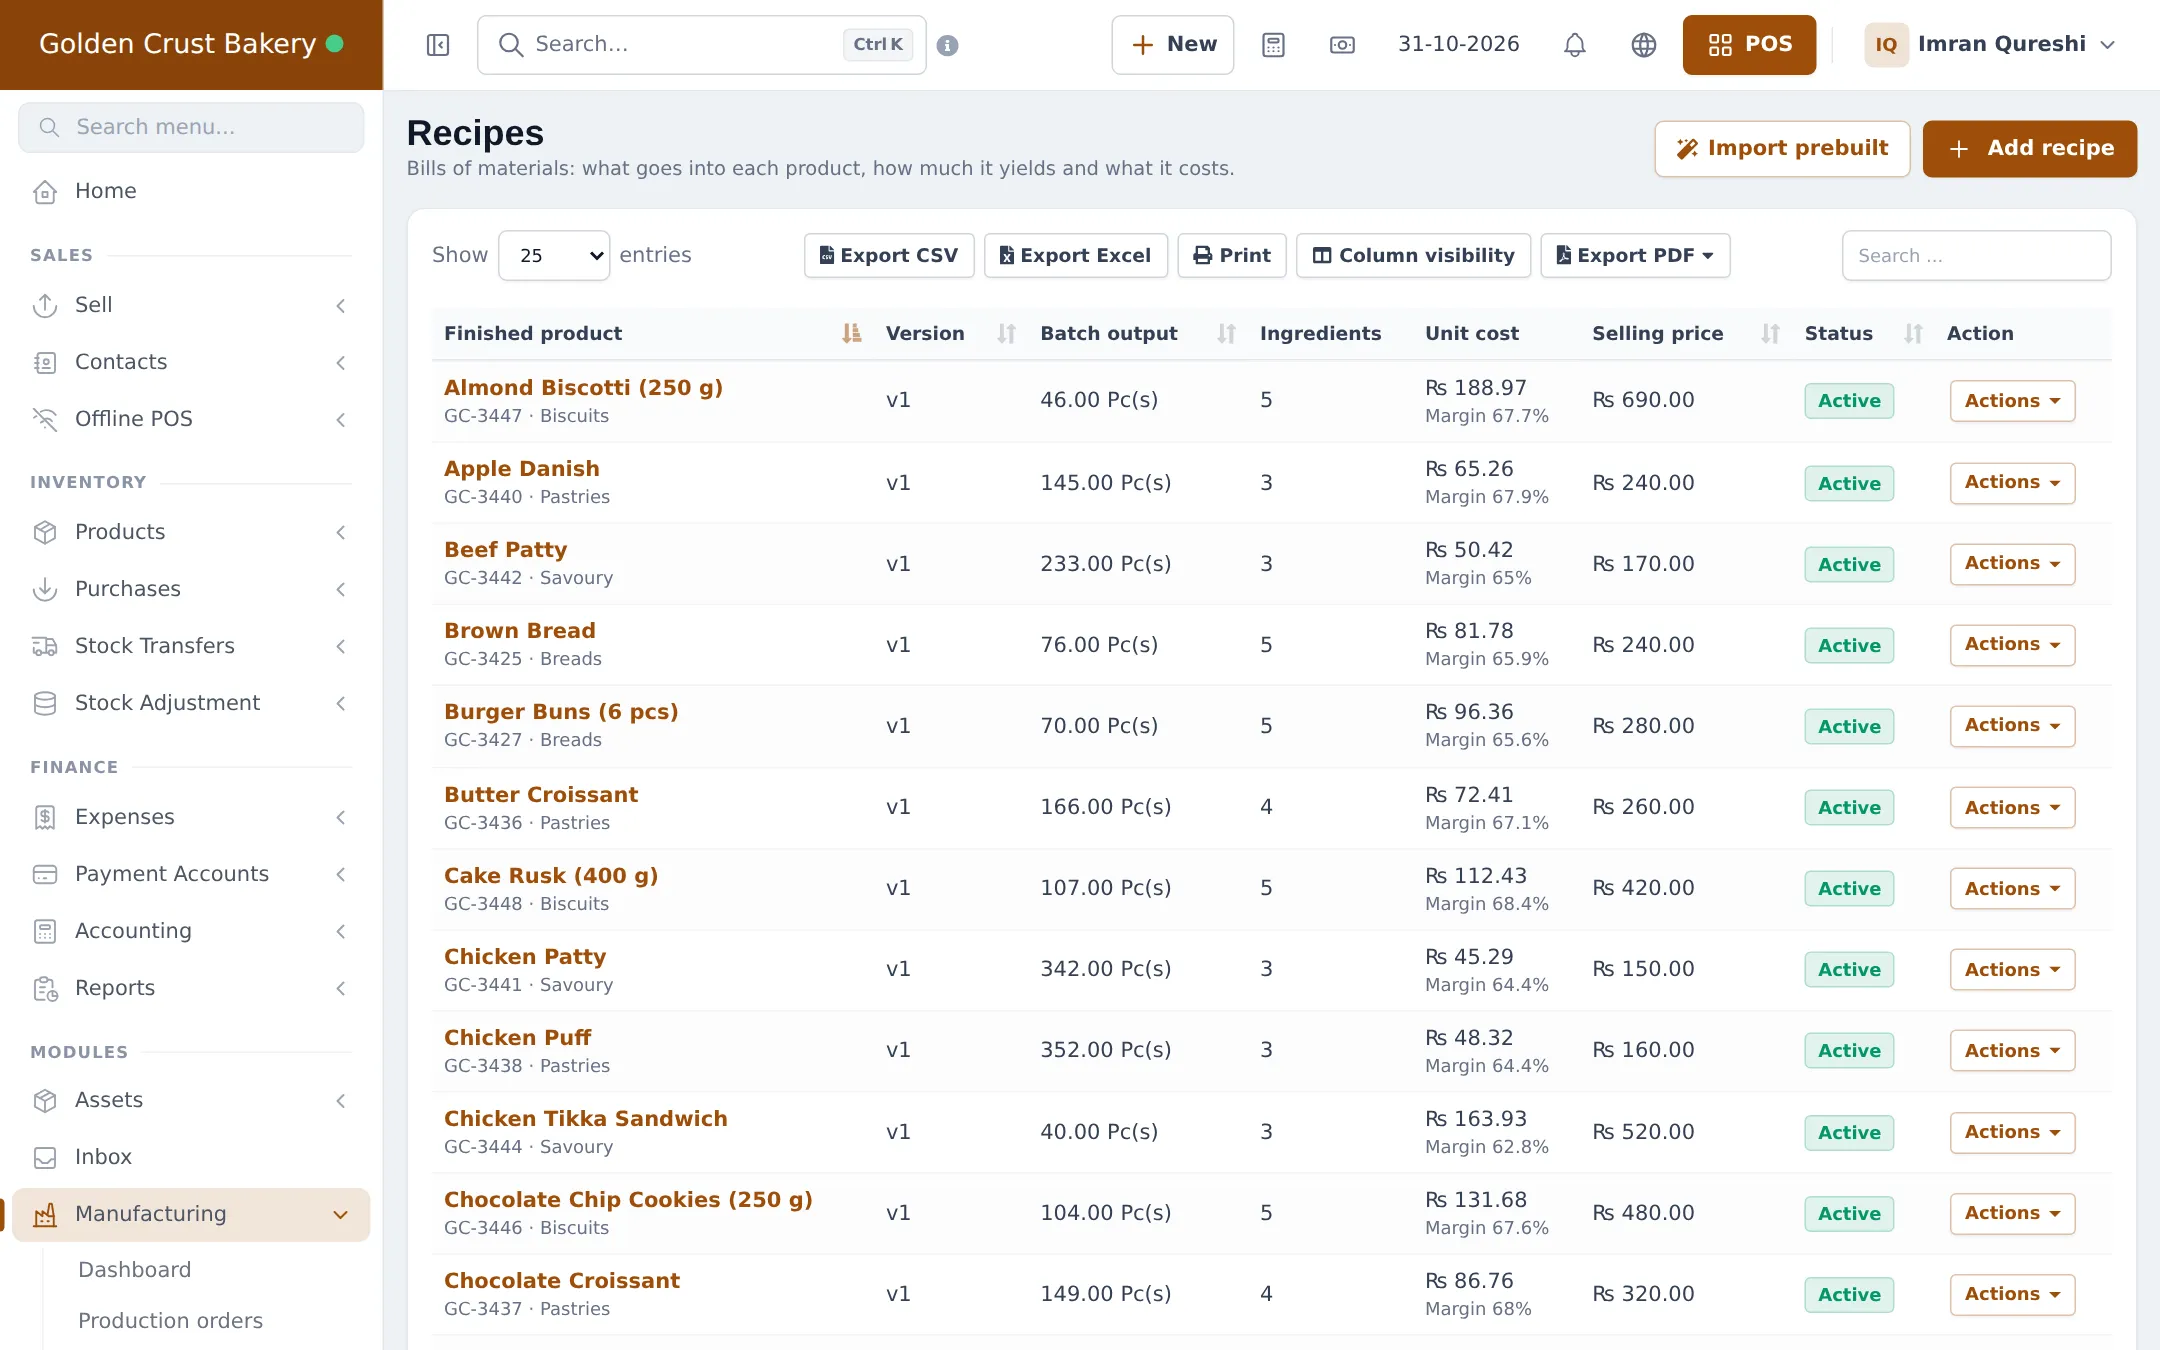Collapse the Manufacturing menu chevron

tap(341, 1214)
